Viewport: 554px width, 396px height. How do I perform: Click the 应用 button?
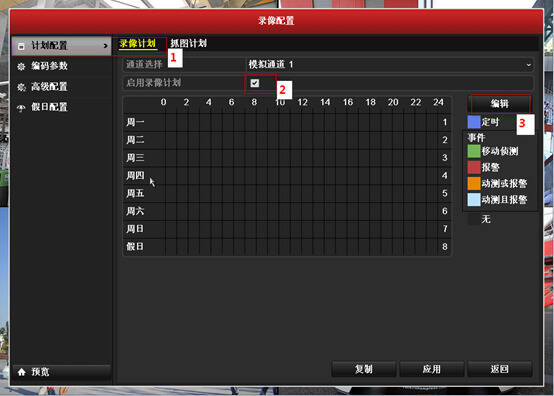pos(431,369)
